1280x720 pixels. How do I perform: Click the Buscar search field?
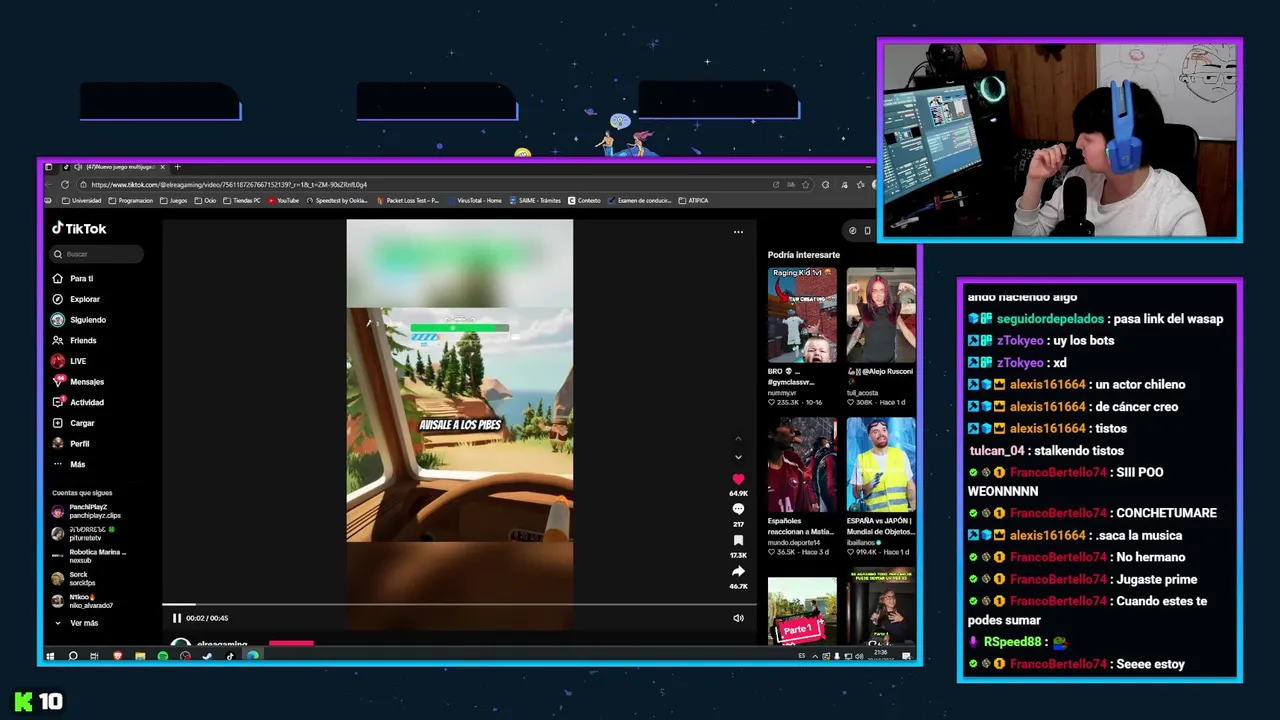tap(97, 254)
